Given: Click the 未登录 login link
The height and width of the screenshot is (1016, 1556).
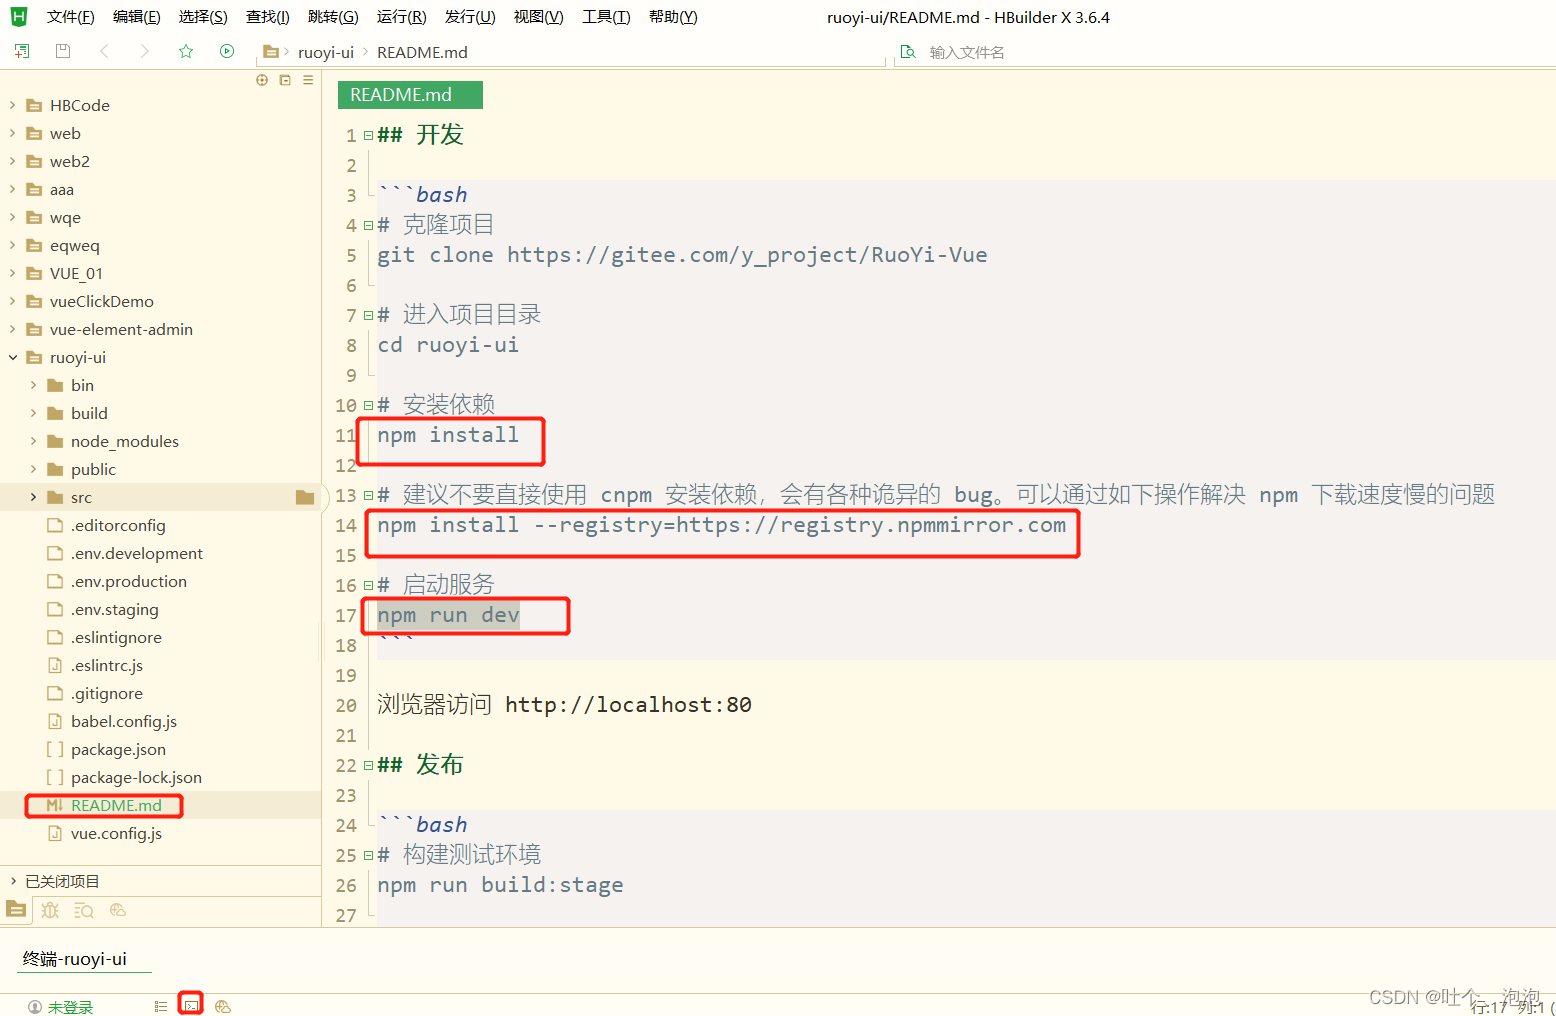Looking at the screenshot, I should click(70, 1007).
